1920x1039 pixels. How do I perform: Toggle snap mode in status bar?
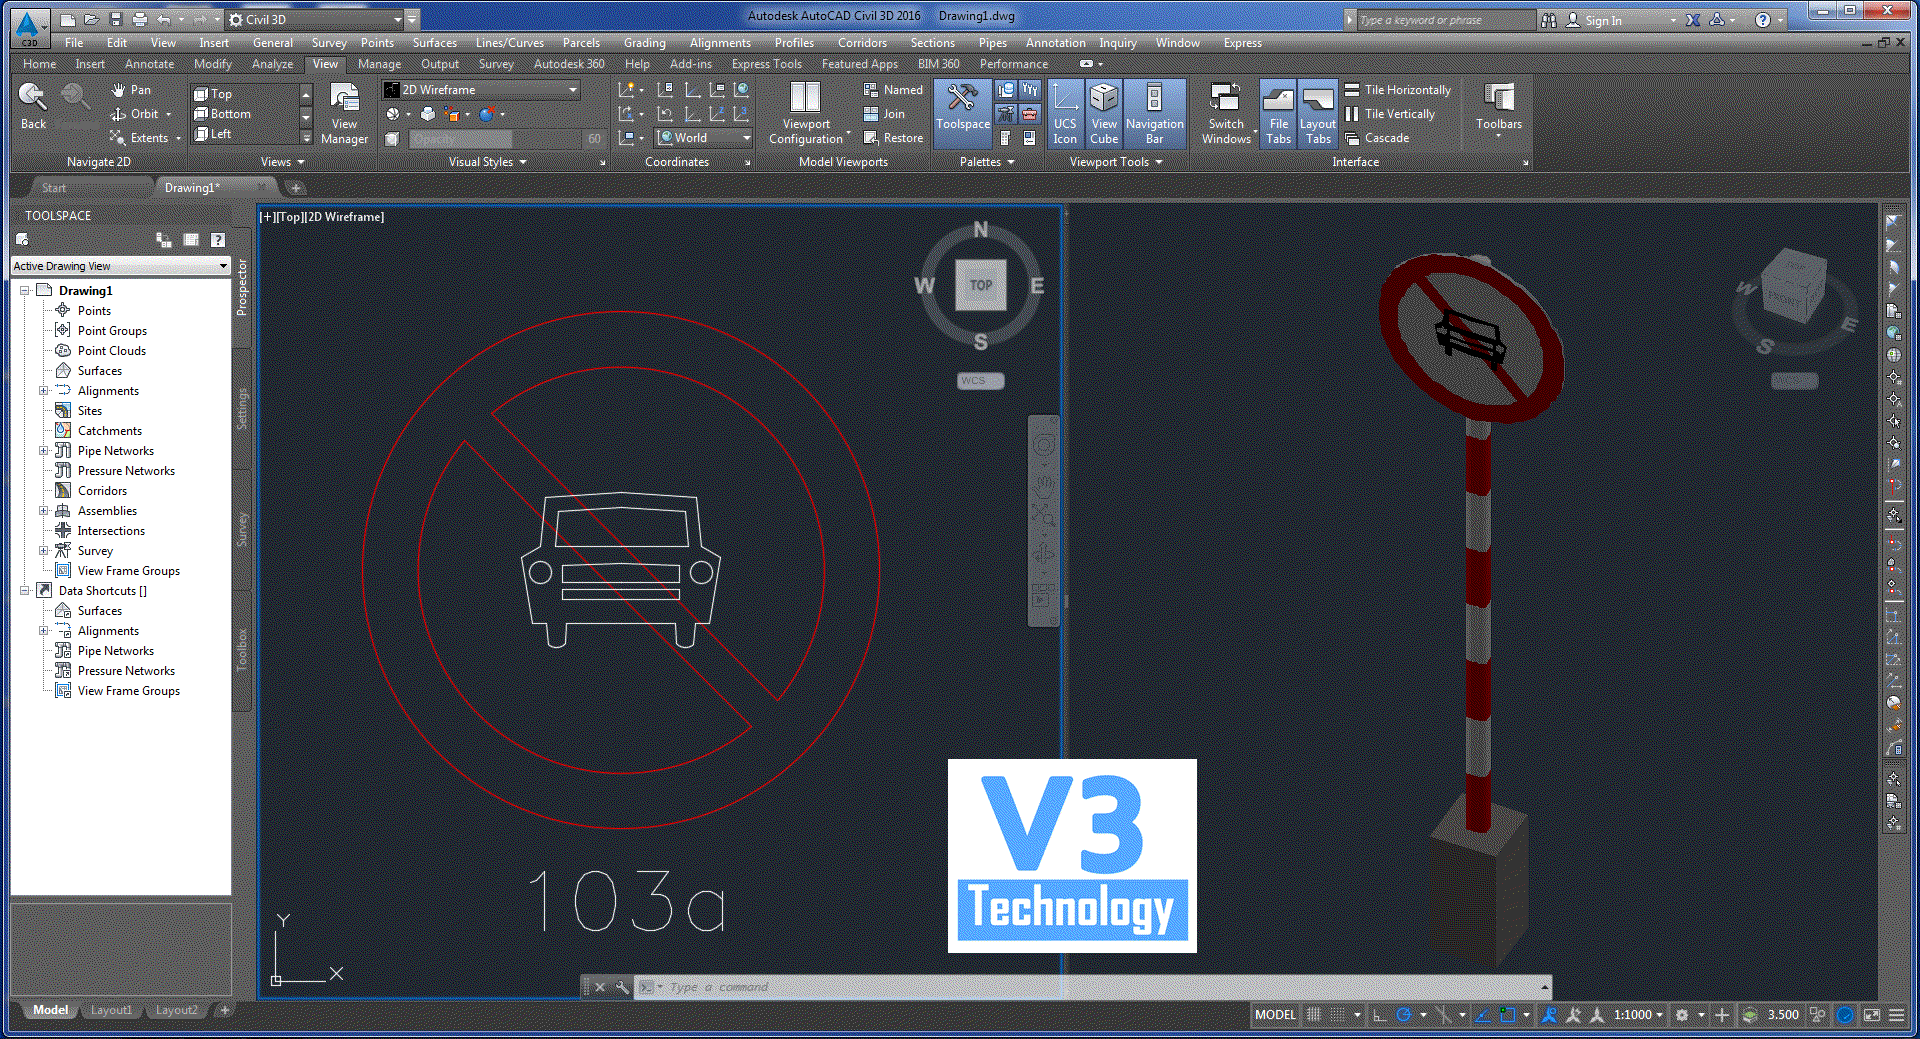[x=1337, y=1015]
